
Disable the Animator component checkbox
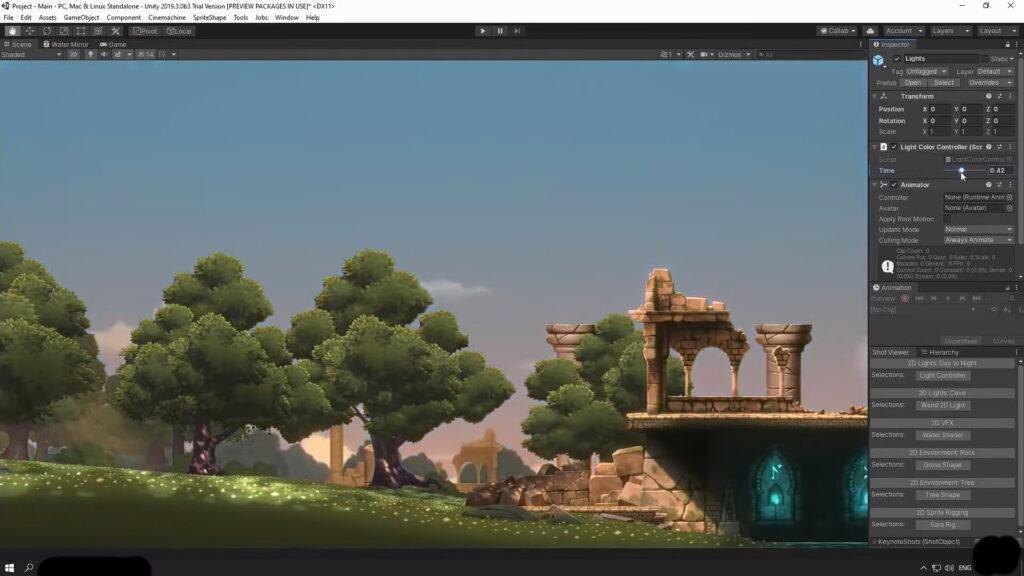coord(894,185)
